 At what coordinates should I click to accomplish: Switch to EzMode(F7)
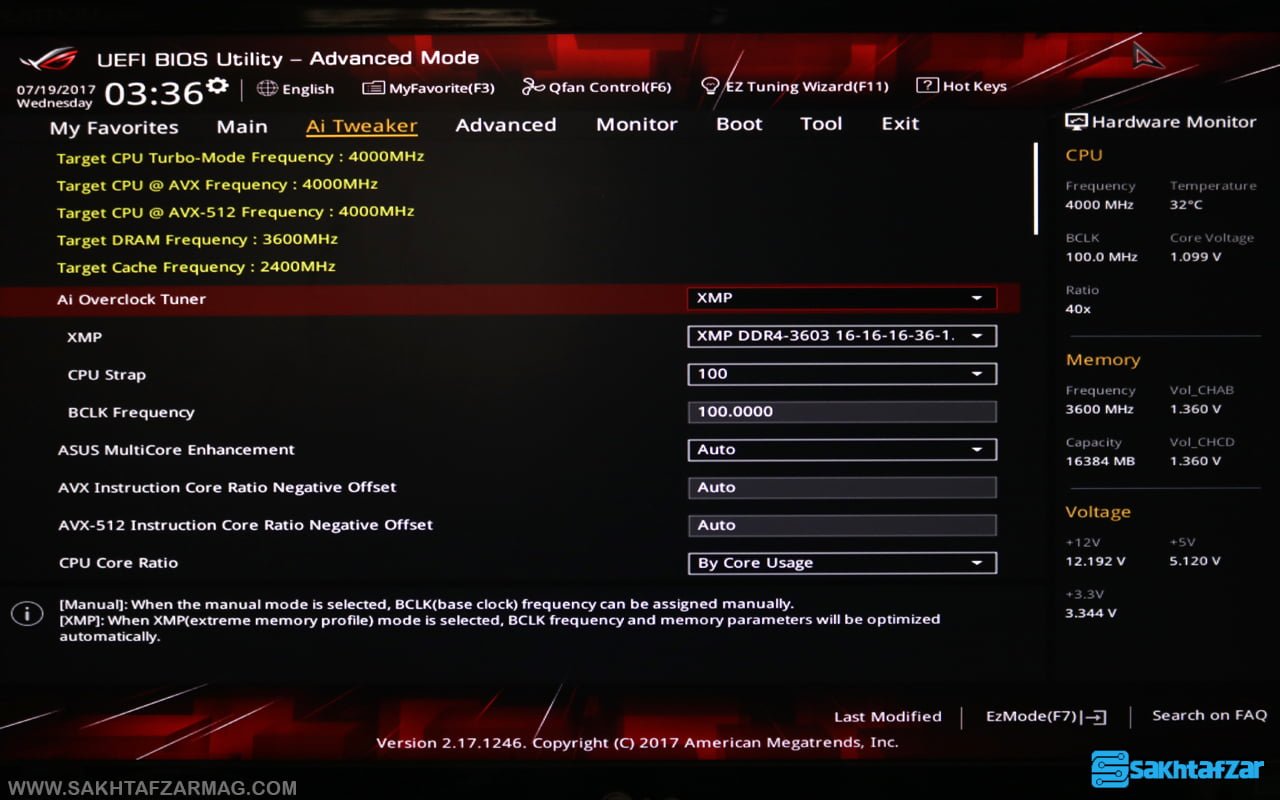click(1045, 716)
